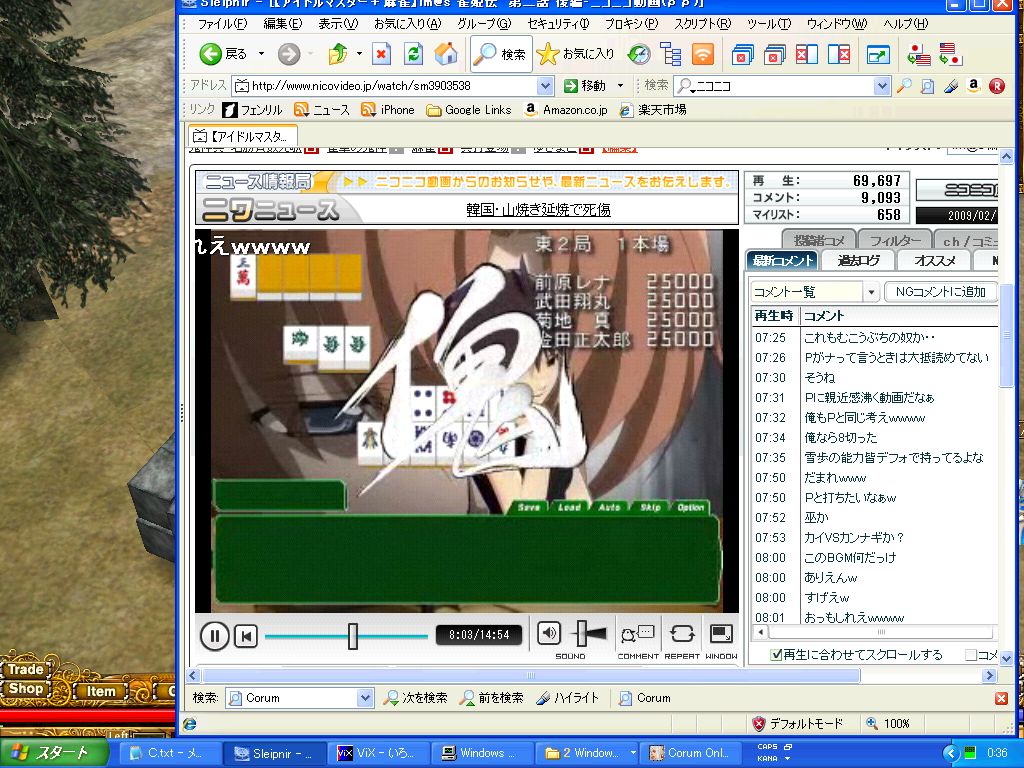The width and height of the screenshot is (1024, 768).
Task: Expand the ニコニコ search box dropdown
Action: click(882, 86)
